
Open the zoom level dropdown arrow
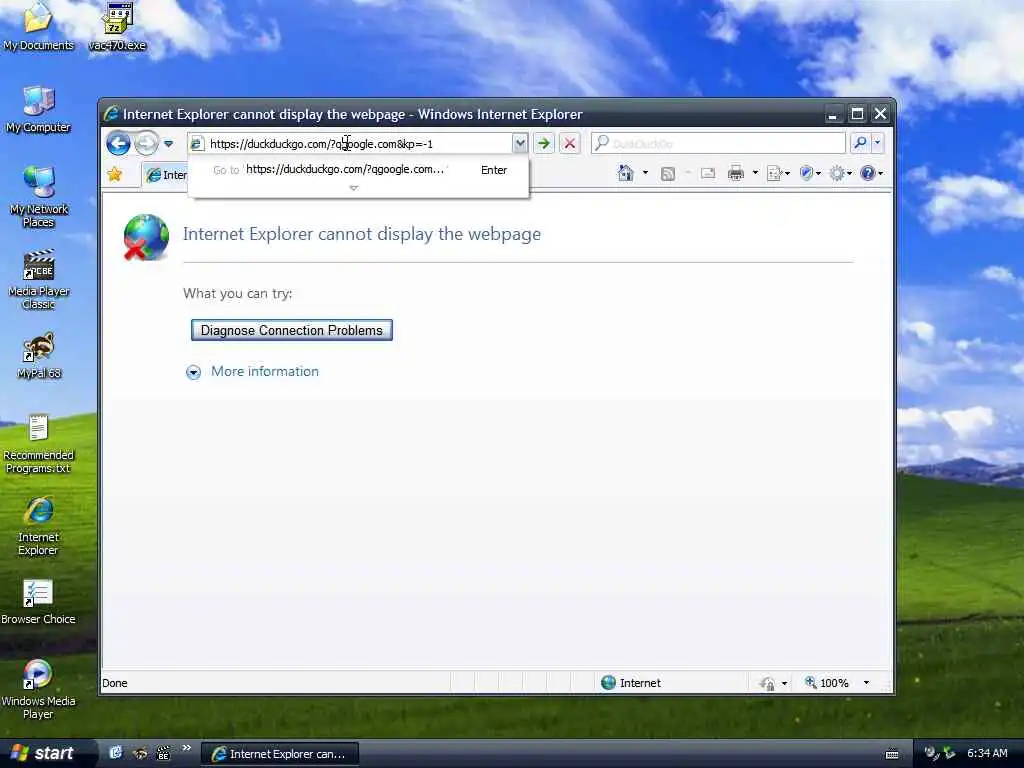(867, 682)
